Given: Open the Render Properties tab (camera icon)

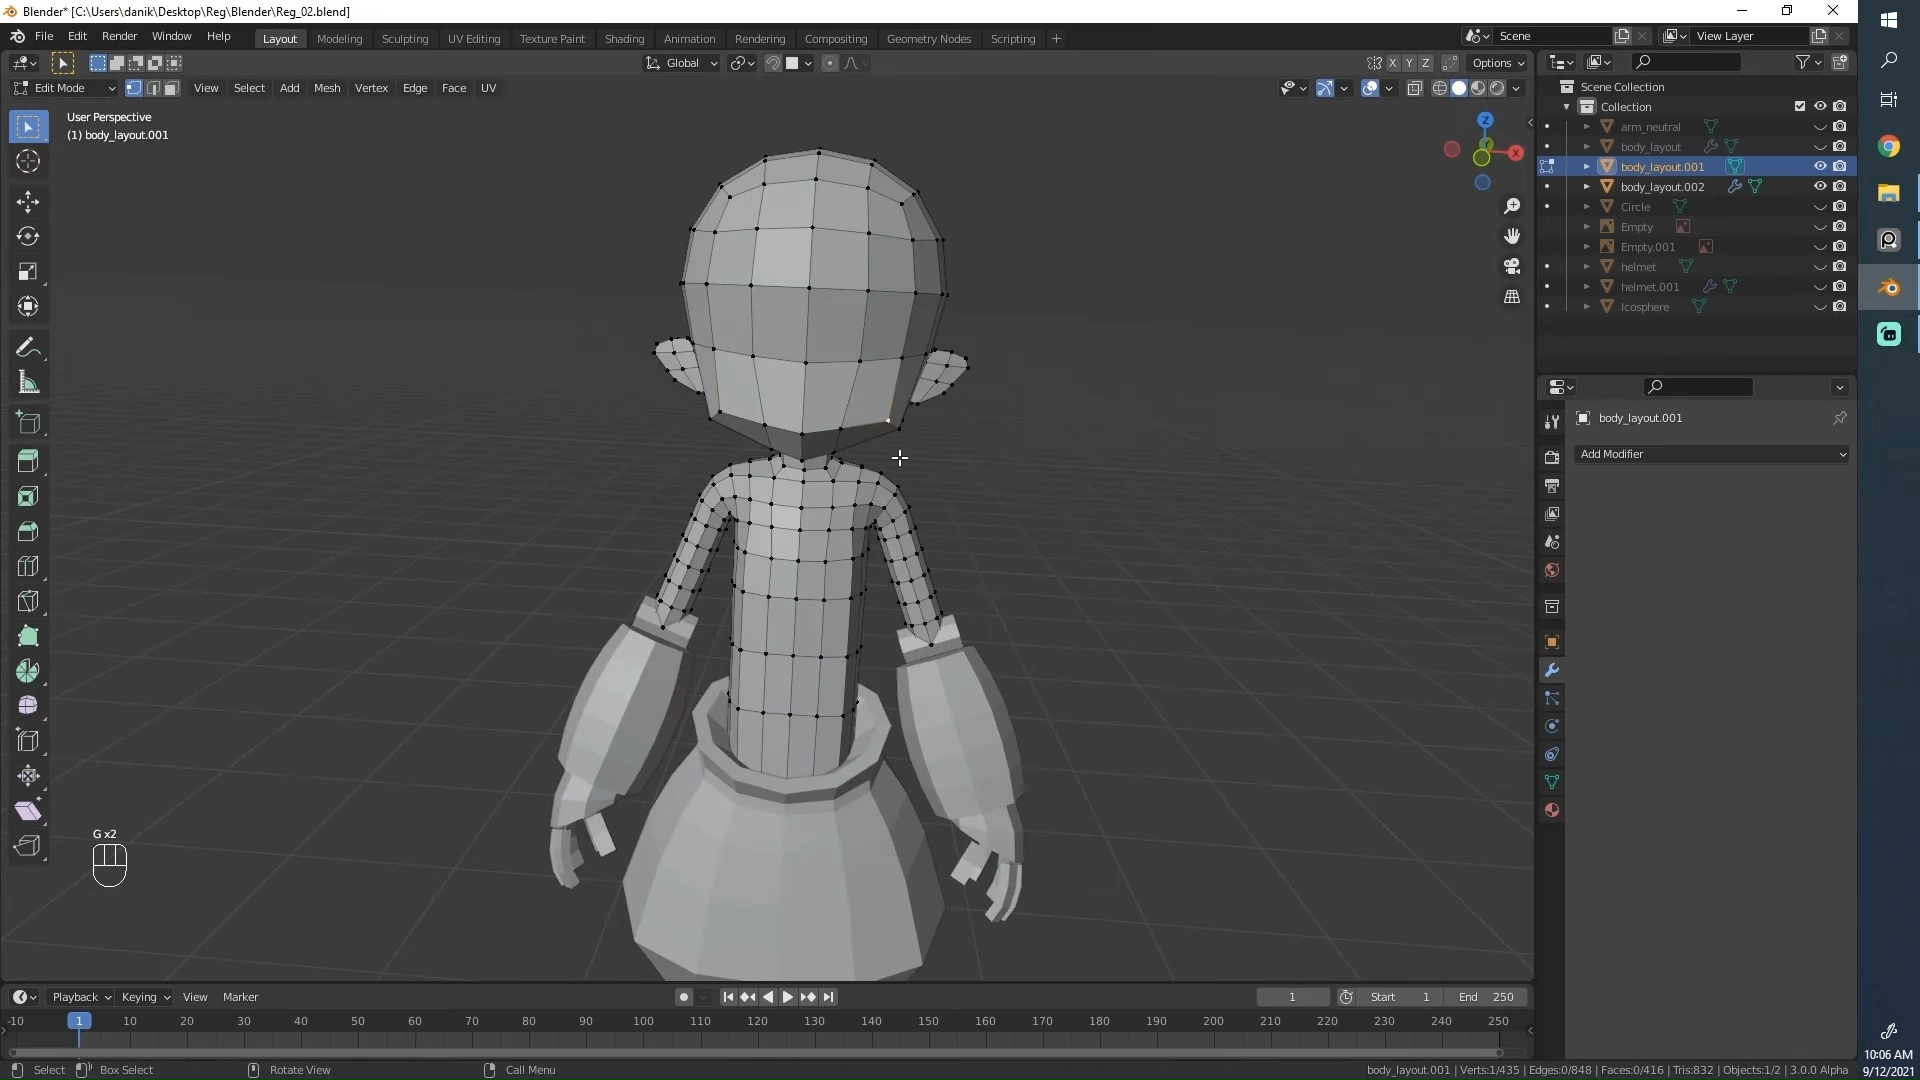Looking at the screenshot, I should 1552,456.
